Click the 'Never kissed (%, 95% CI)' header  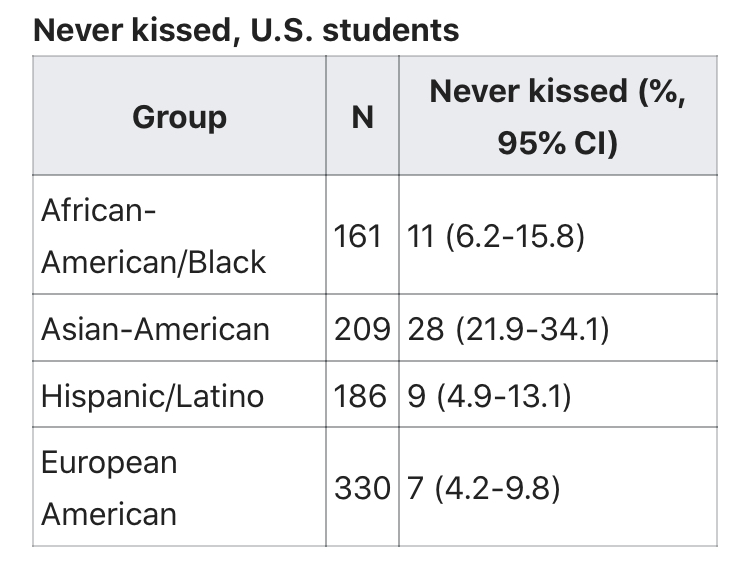tap(558, 116)
